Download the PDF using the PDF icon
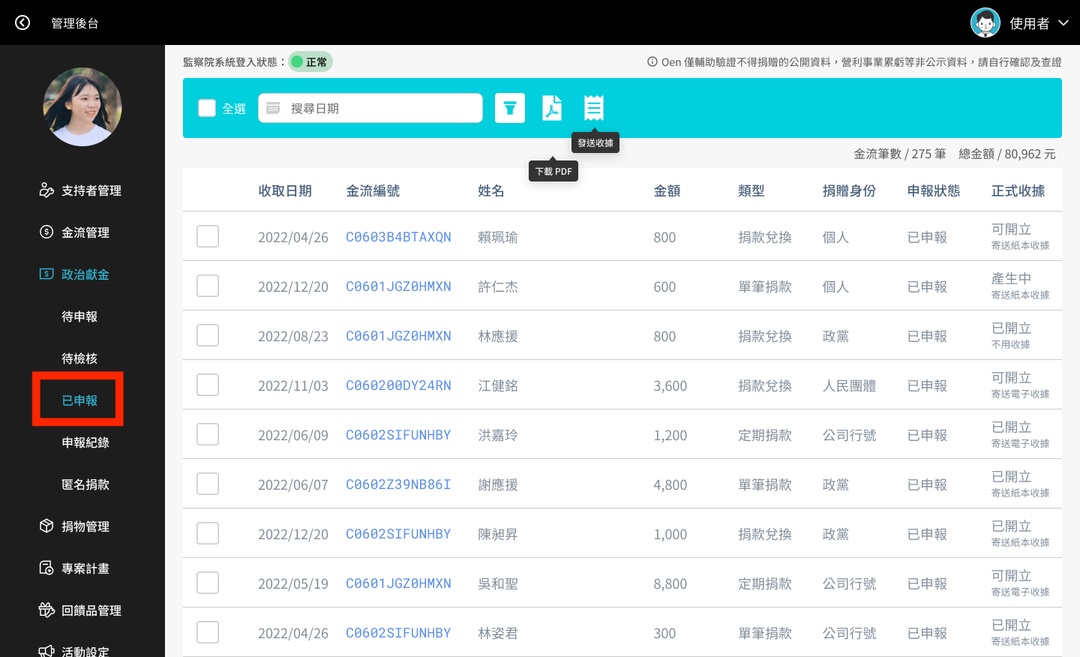This screenshot has width=1080, height=657. coord(552,108)
